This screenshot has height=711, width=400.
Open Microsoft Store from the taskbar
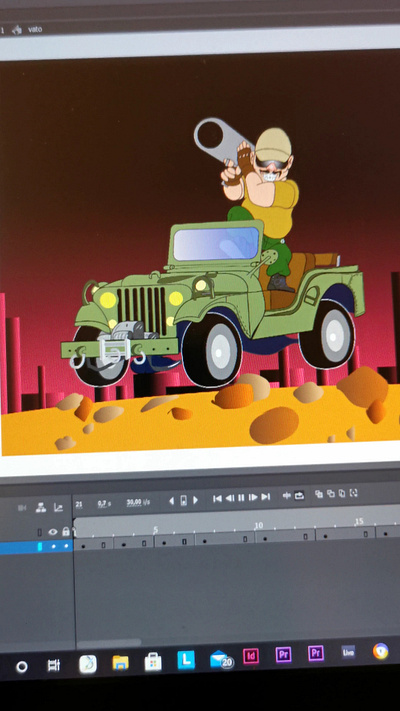tap(153, 662)
